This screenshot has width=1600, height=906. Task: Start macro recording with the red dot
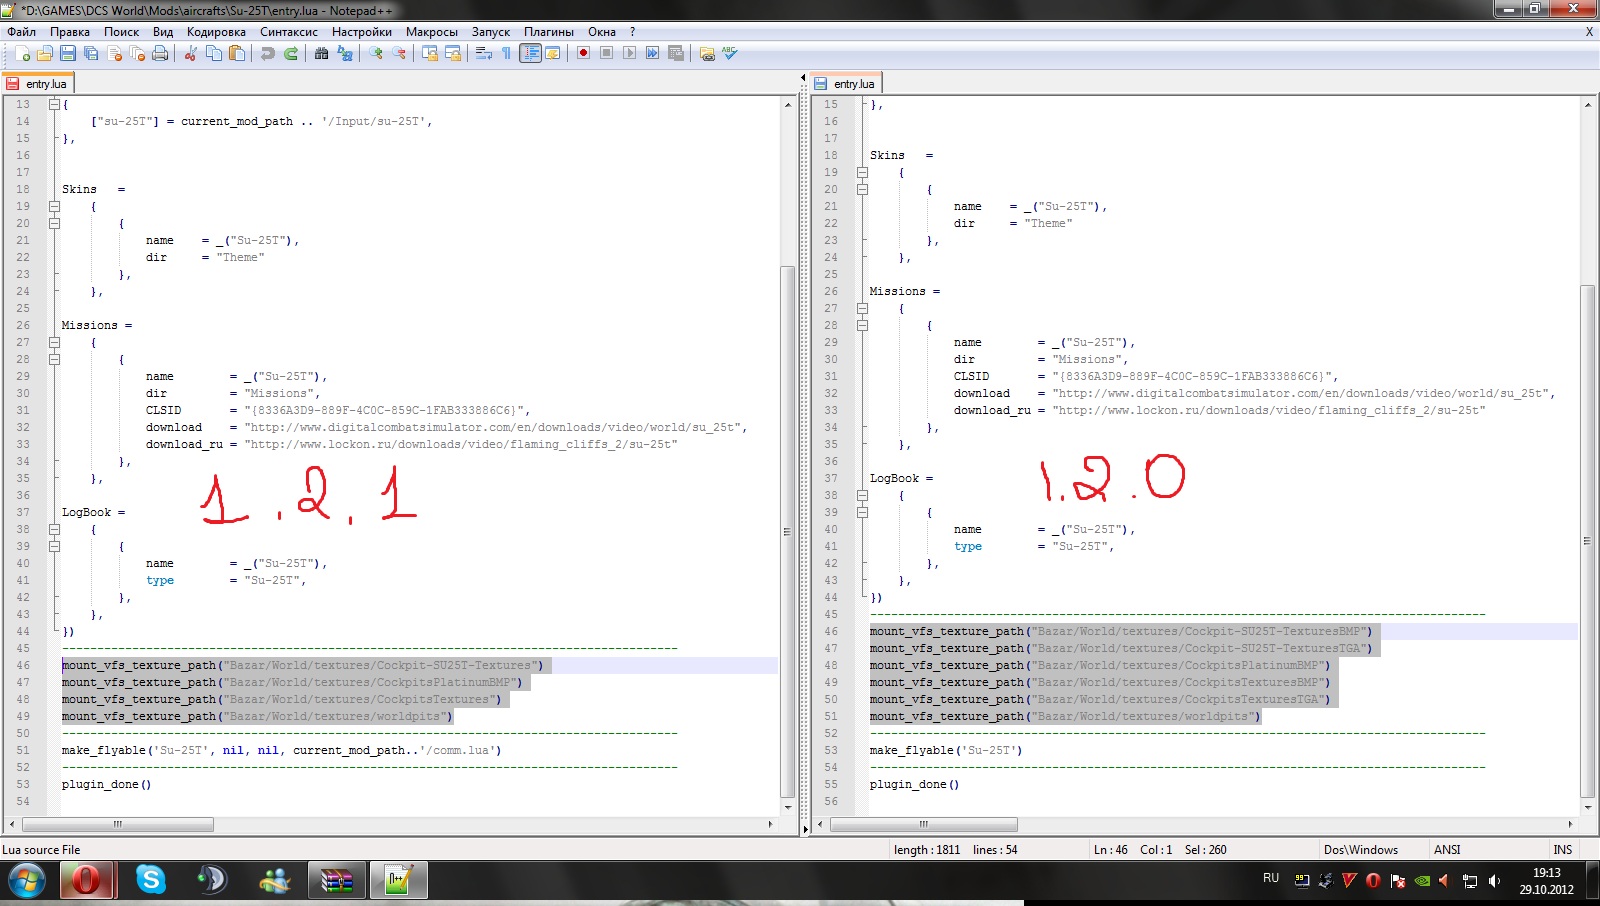583,54
